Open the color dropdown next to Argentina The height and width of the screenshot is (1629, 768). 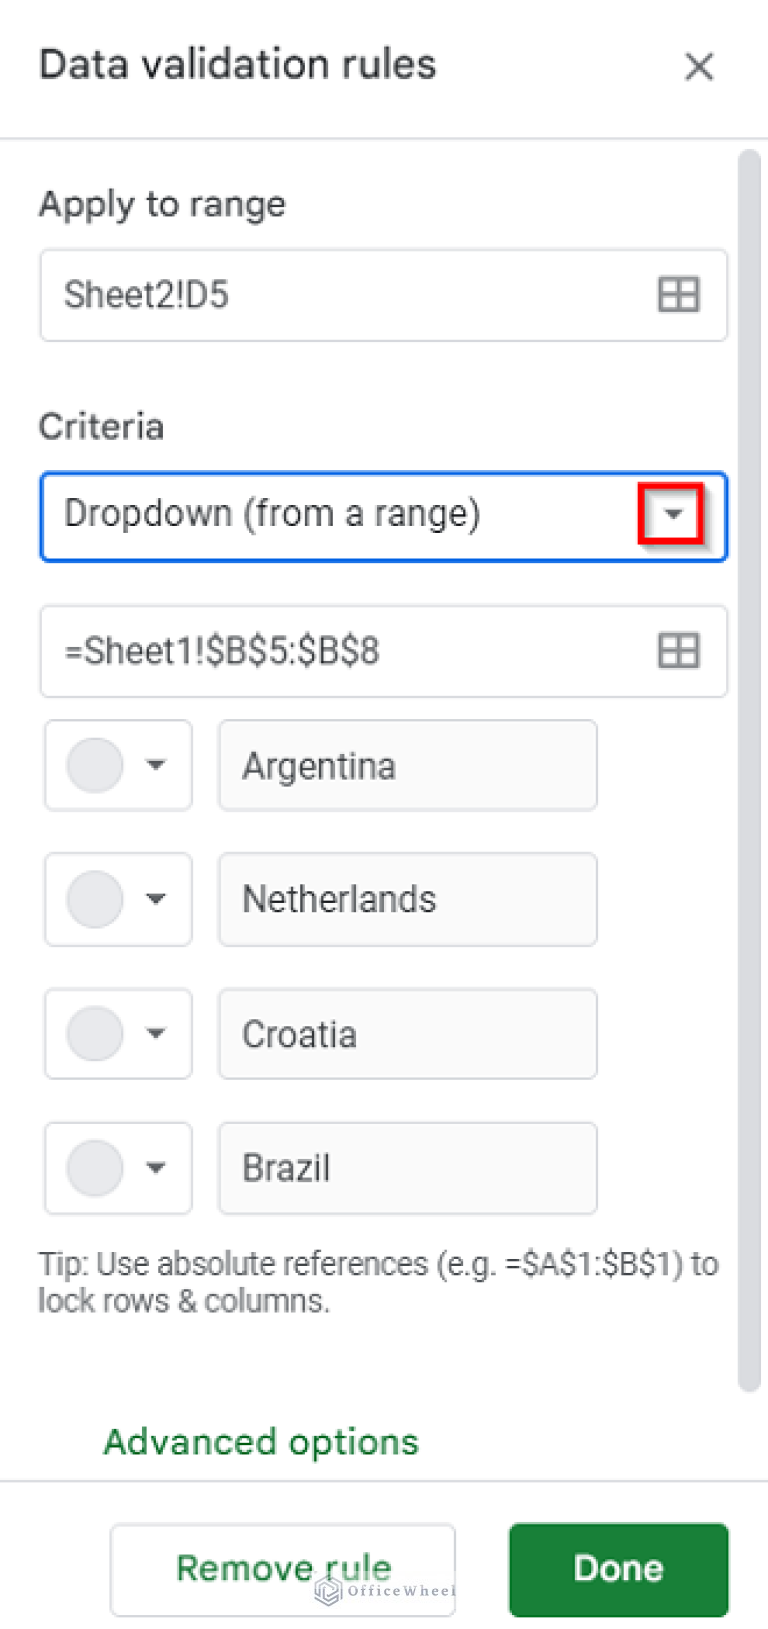coord(156,765)
